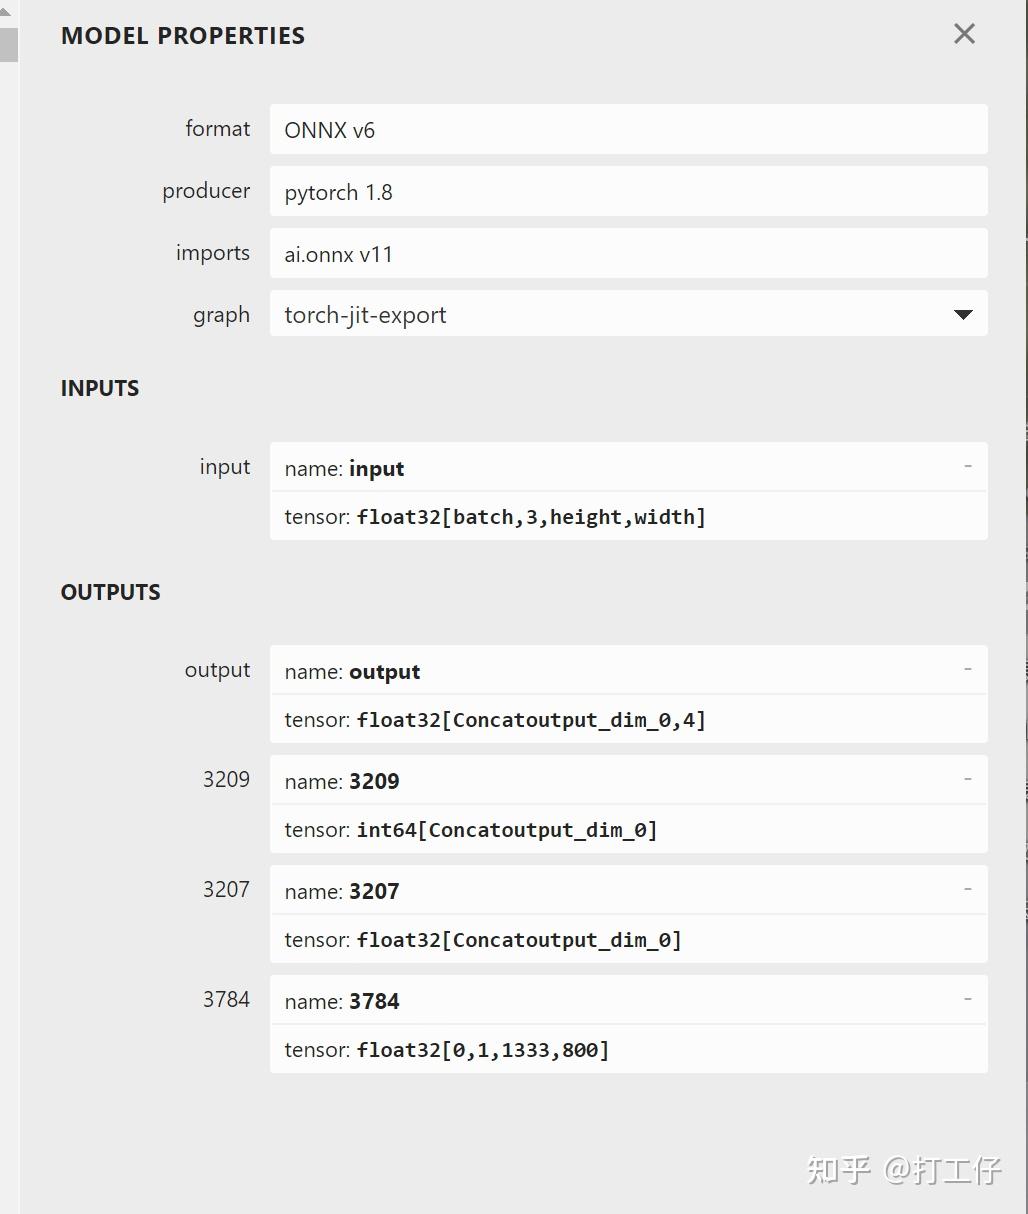1028x1214 pixels.
Task: Close the Model Properties panel
Action: [x=962, y=33]
